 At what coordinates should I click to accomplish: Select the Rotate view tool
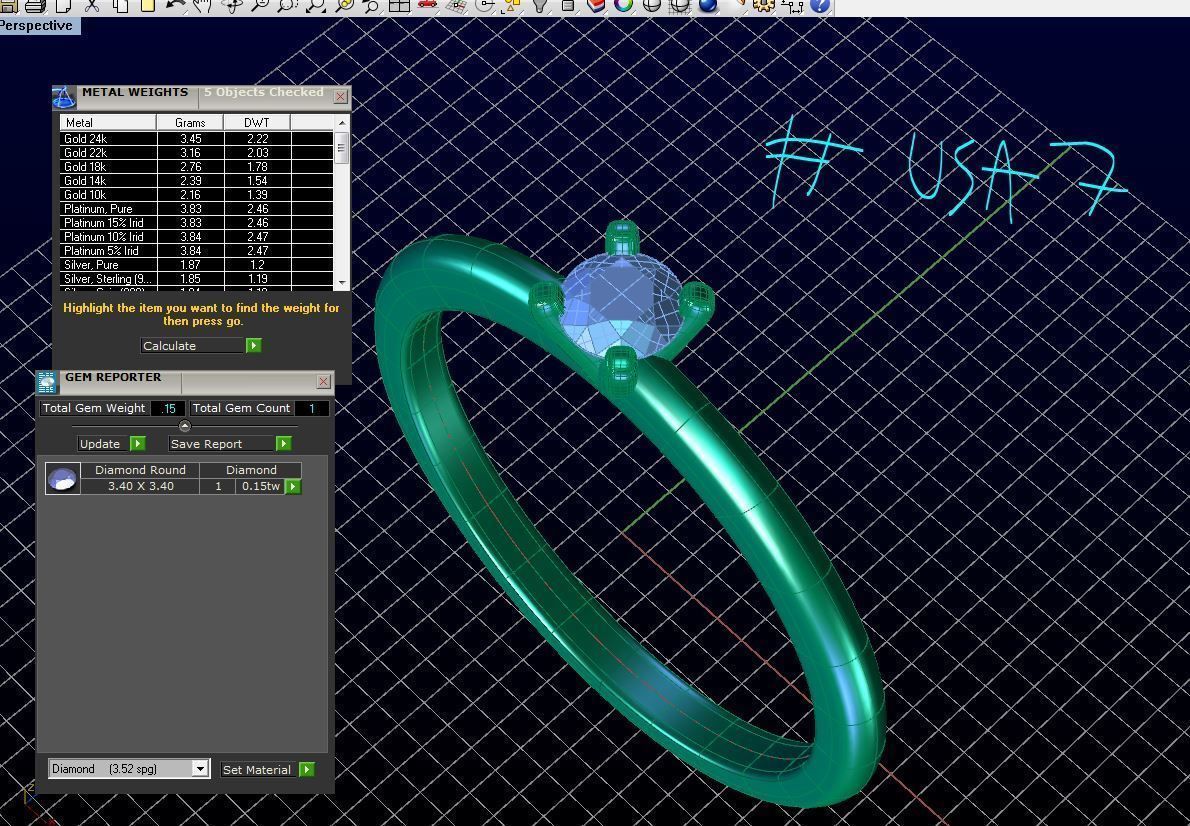[233, 5]
